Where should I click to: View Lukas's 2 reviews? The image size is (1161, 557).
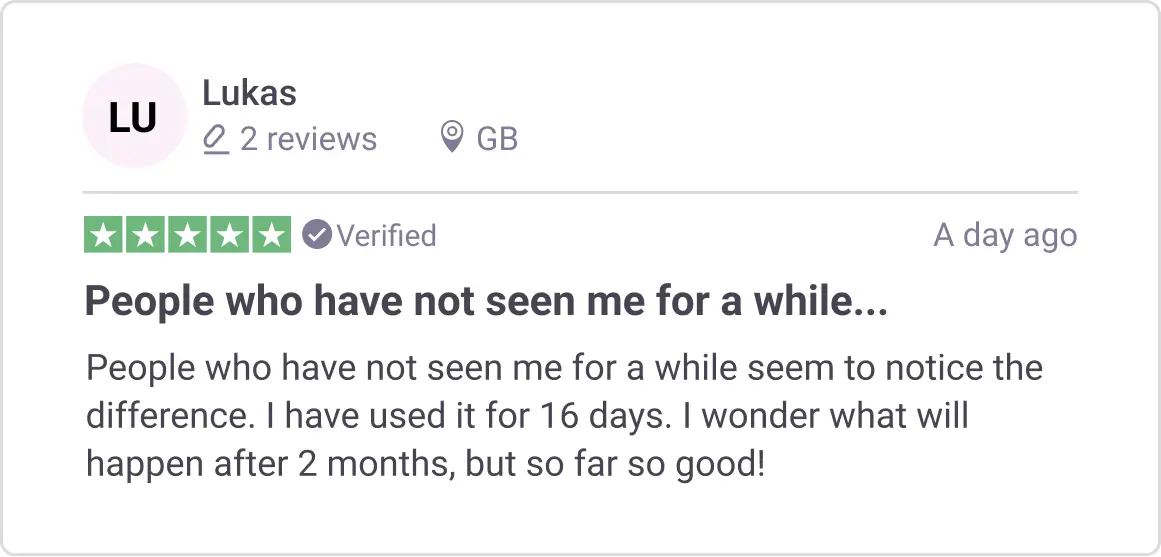(x=308, y=139)
